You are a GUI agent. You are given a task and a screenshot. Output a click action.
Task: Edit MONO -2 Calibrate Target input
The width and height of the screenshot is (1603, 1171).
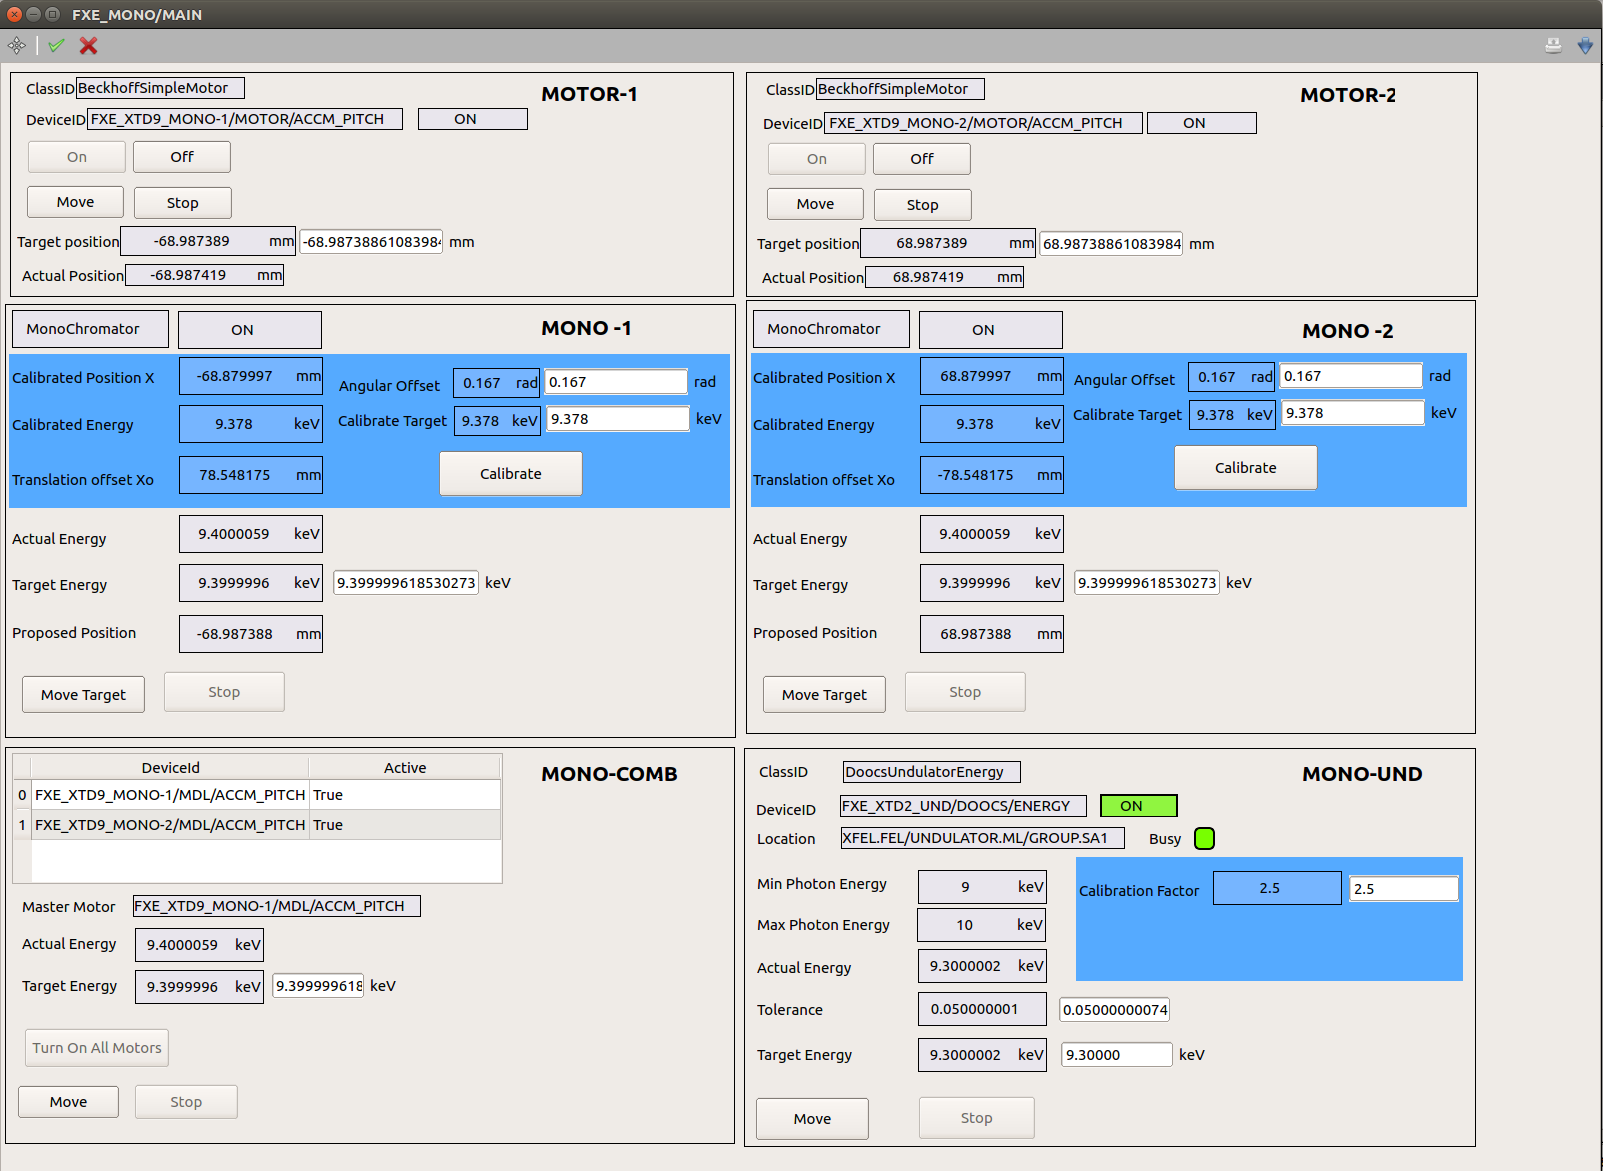pyautogui.click(x=1354, y=413)
